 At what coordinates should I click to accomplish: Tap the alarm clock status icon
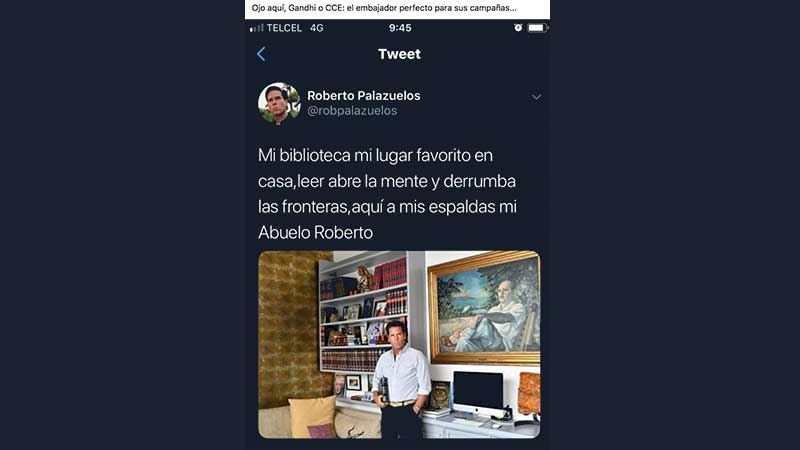[x=518, y=28]
